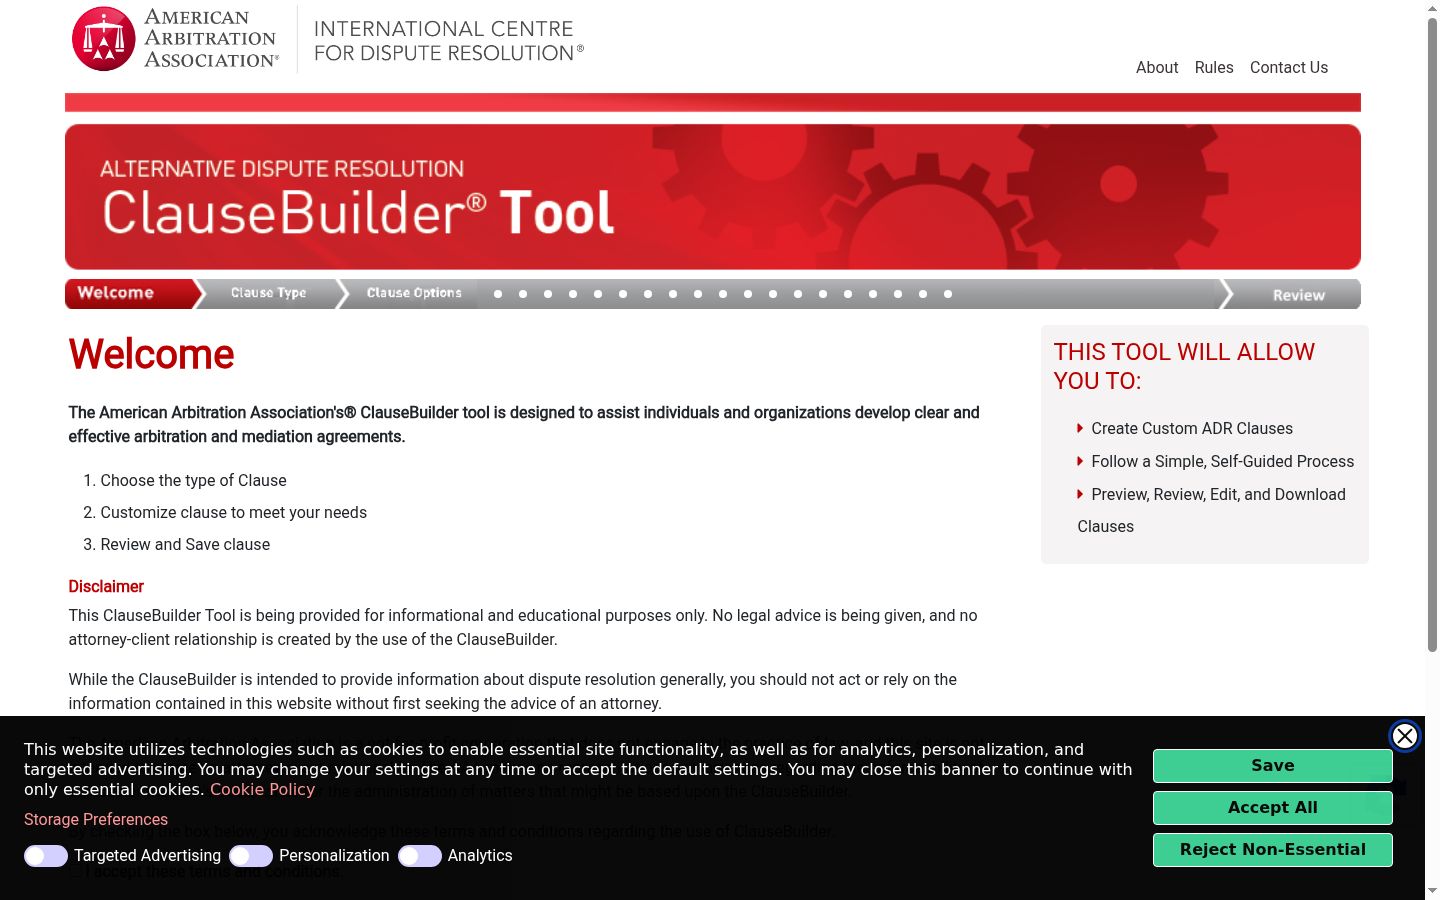This screenshot has width=1440, height=900.
Task: Select the Clause Type step tab
Action: (269, 294)
